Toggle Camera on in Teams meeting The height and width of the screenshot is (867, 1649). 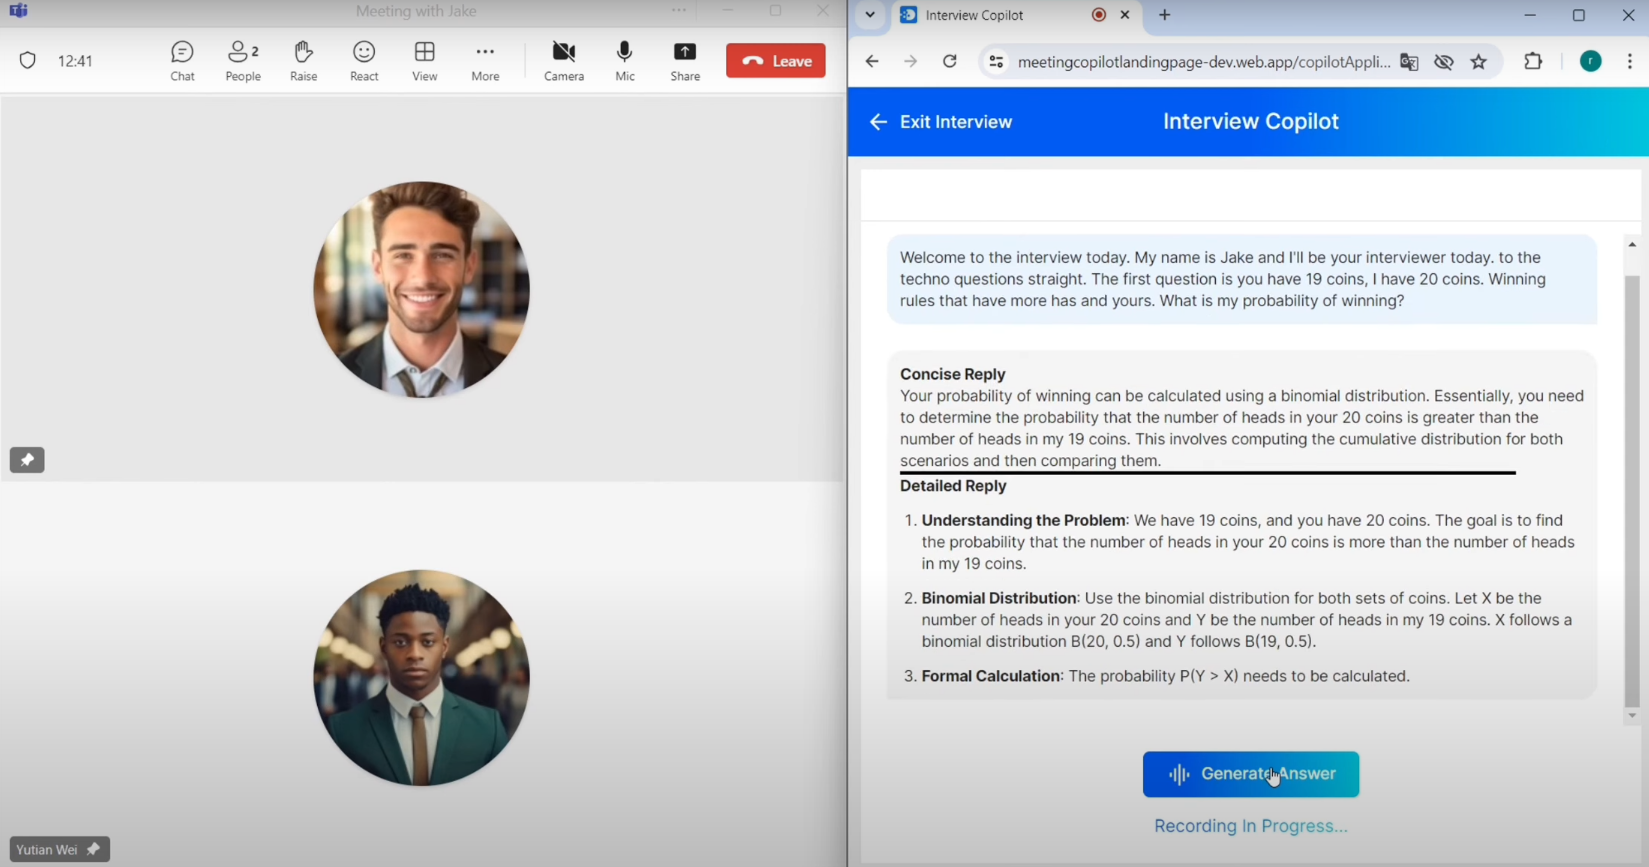tap(564, 61)
